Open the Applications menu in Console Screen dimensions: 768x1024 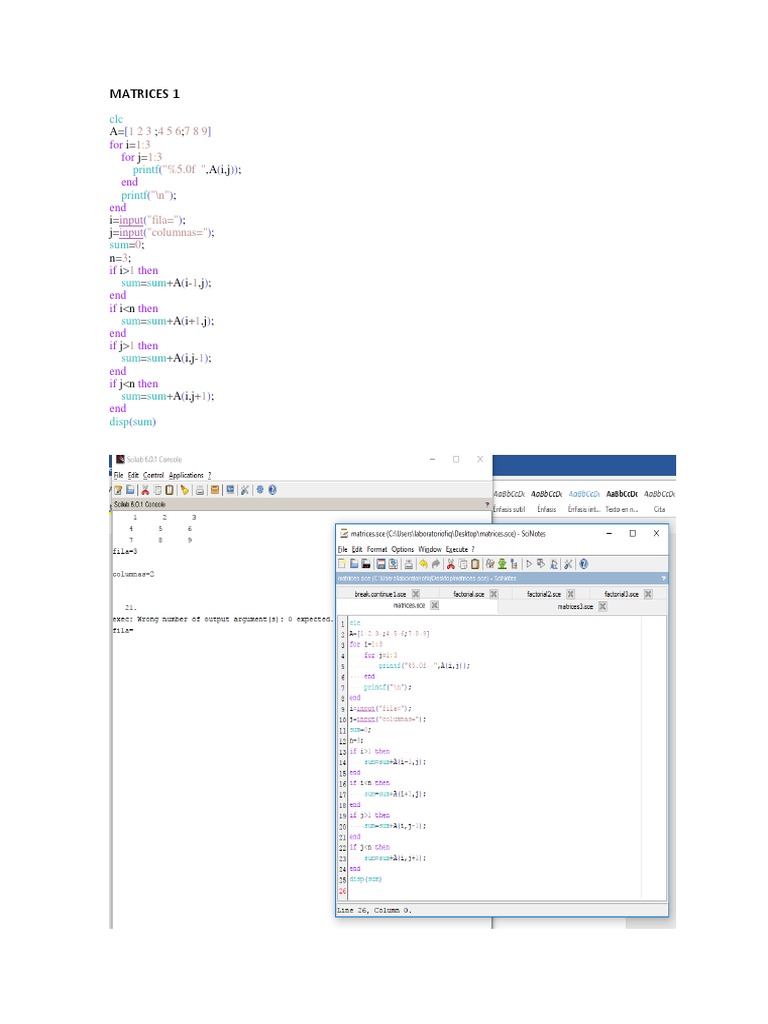(x=186, y=475)
